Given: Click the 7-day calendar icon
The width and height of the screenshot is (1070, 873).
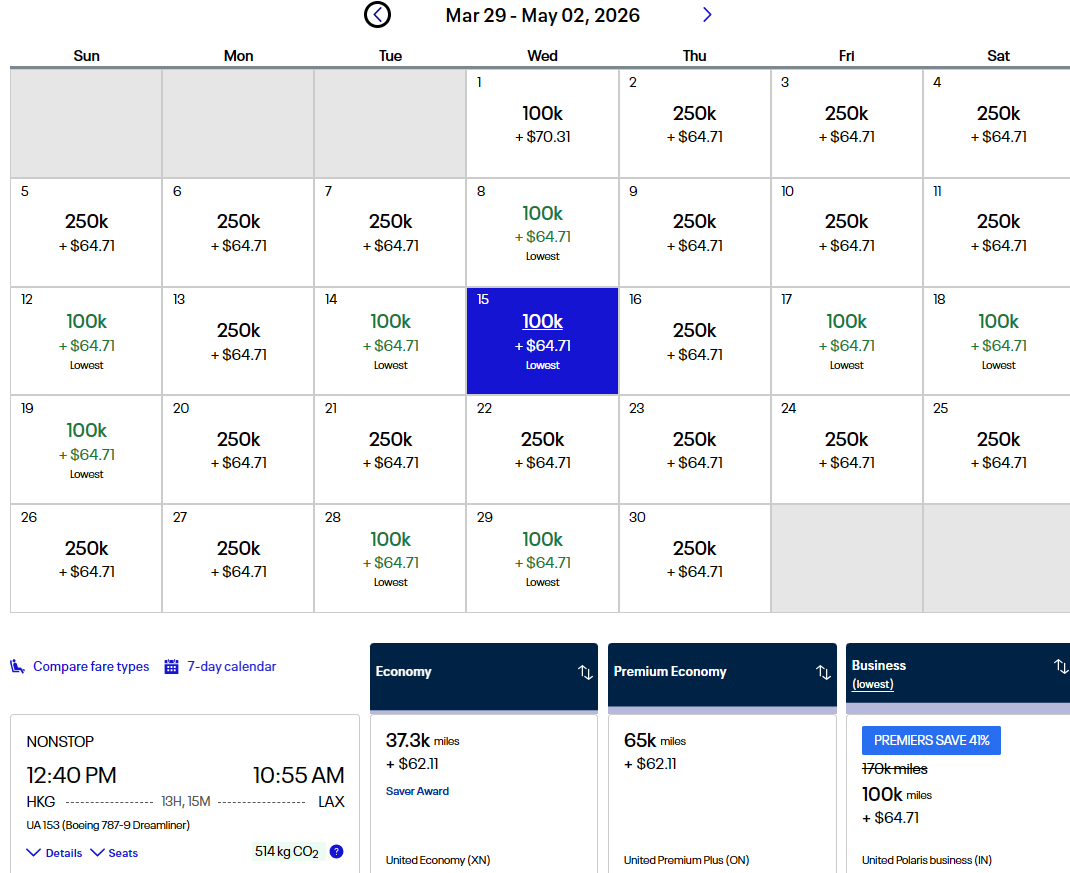Looking at the screenshot, I should click(x=172, y=667).
